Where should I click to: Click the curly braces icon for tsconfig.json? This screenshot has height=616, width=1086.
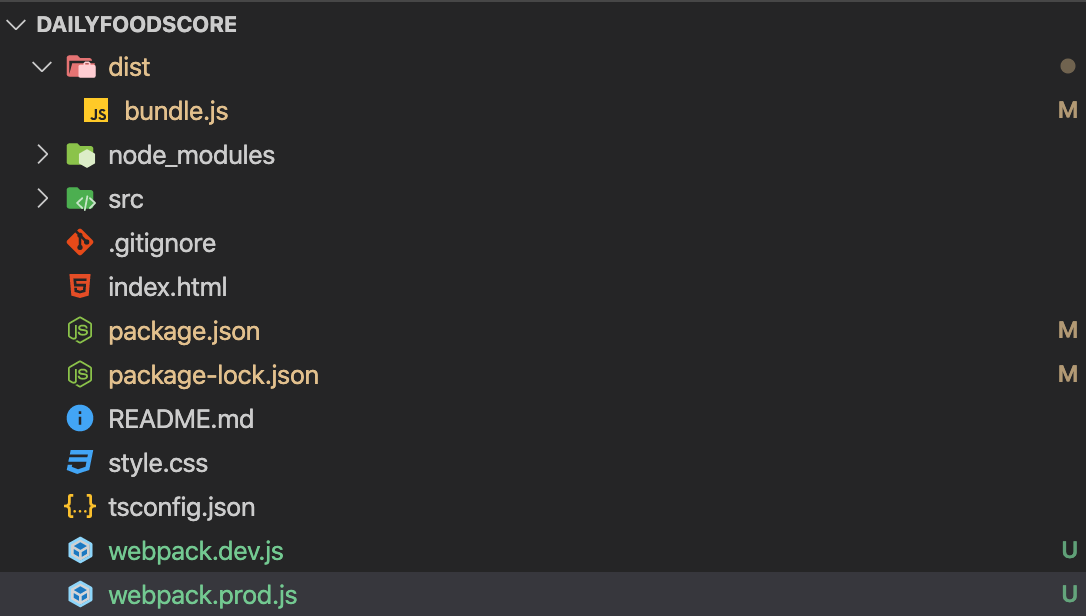click(80, 507)
